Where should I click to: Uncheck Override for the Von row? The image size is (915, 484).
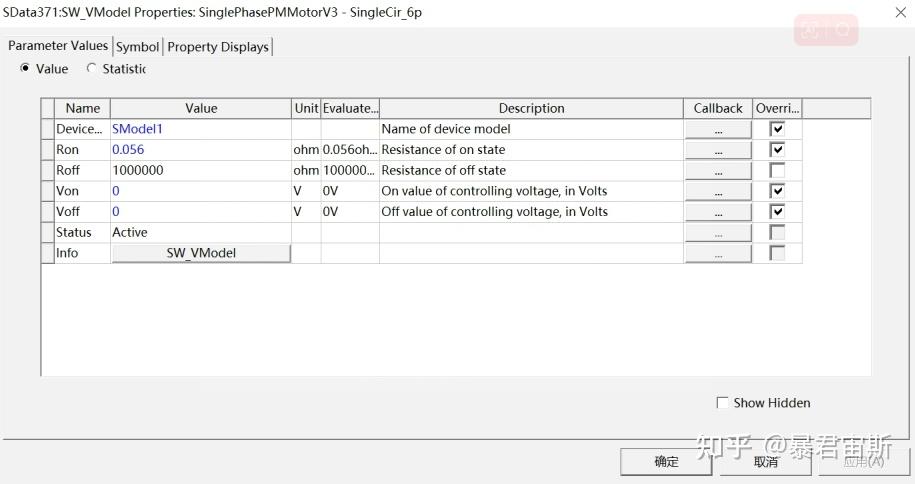(x=777, y=191)
